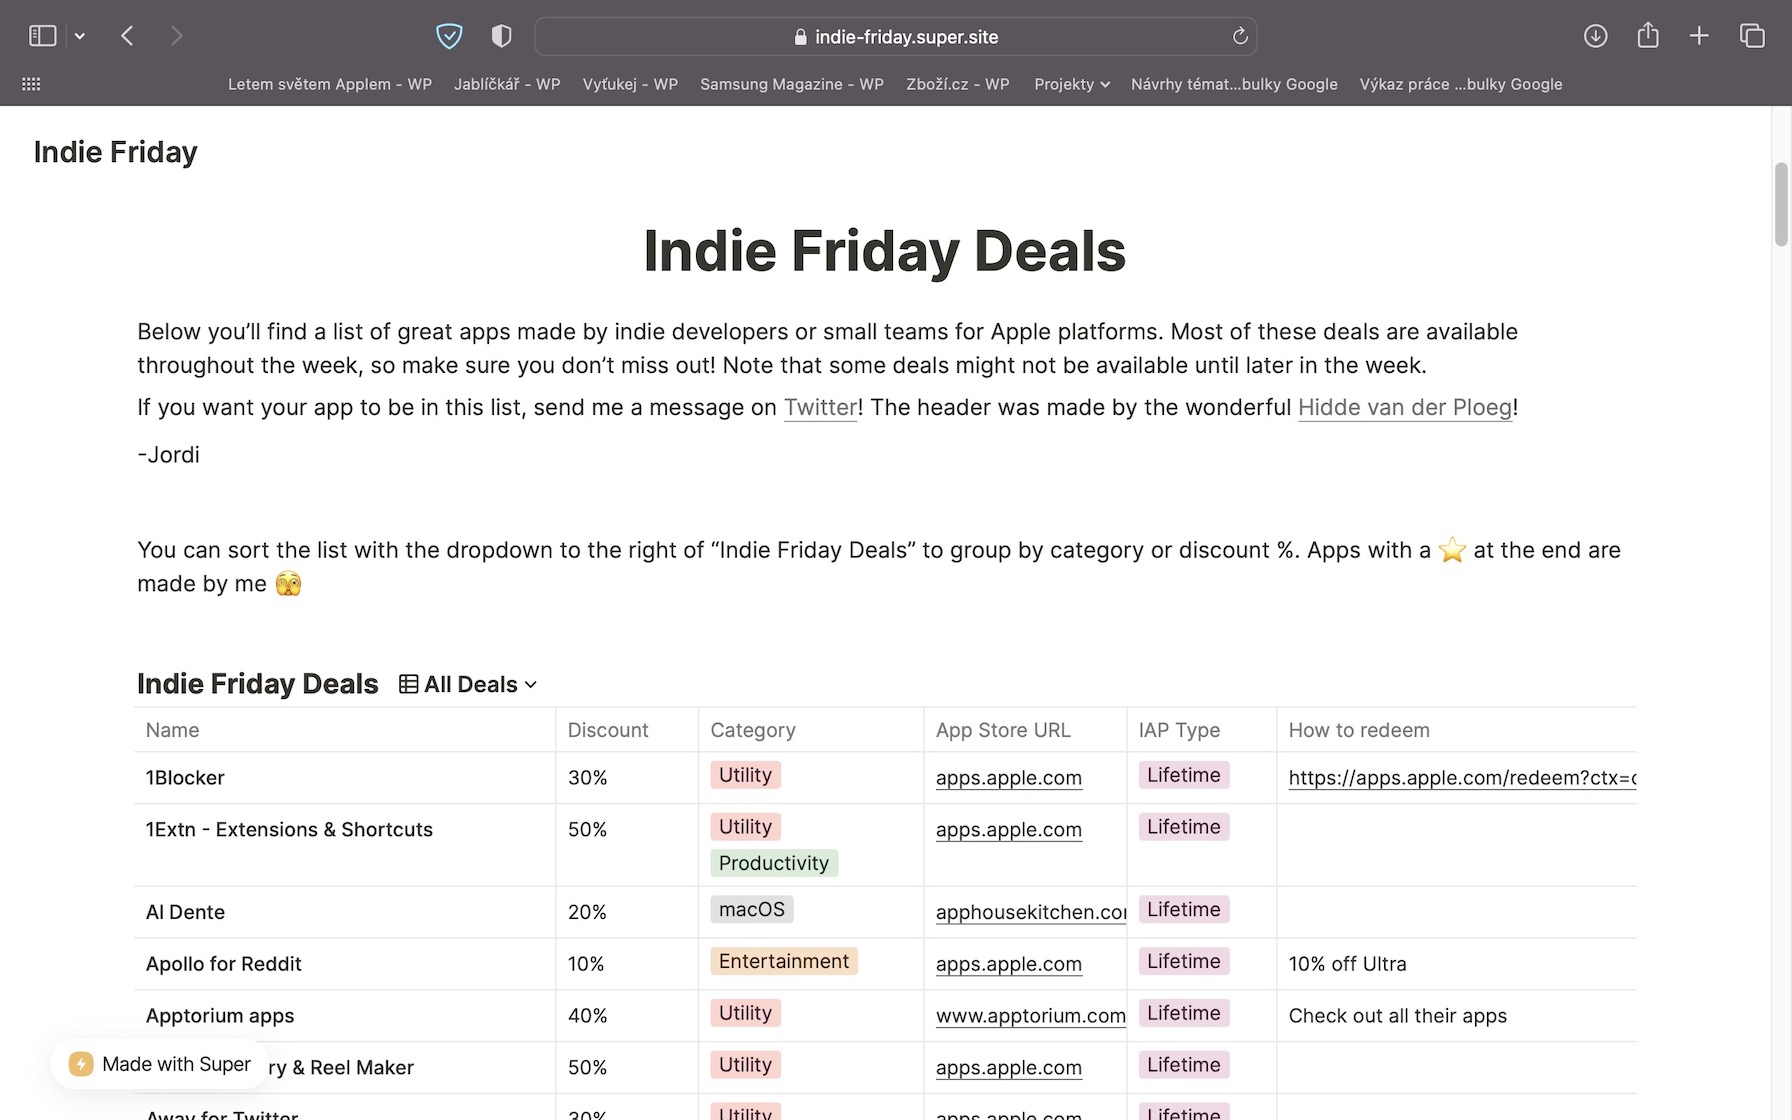Open the favorites grid icon
The width and height of the screenshot is (1792, 1120).
pyautogui.click(x=31, y=84)
